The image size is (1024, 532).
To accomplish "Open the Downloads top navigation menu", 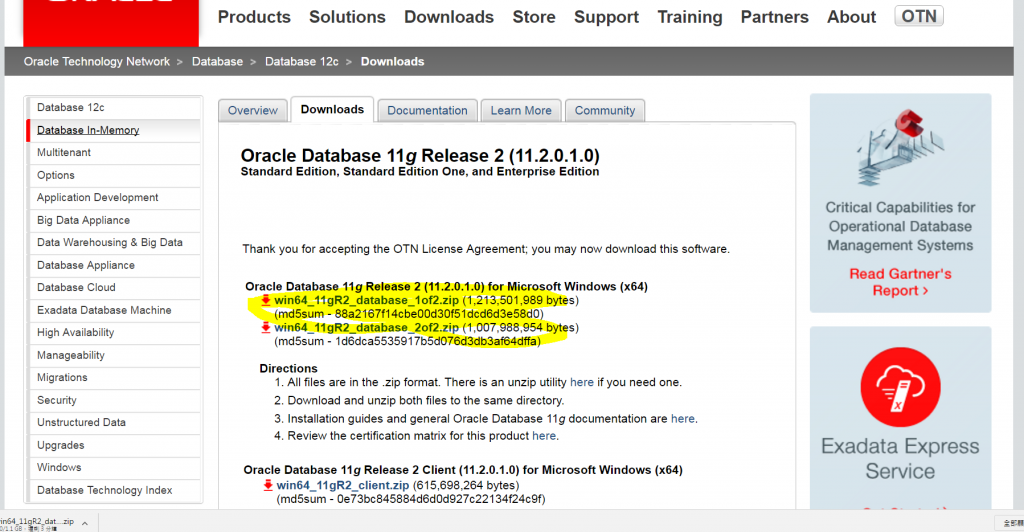I will coord(449,17).
